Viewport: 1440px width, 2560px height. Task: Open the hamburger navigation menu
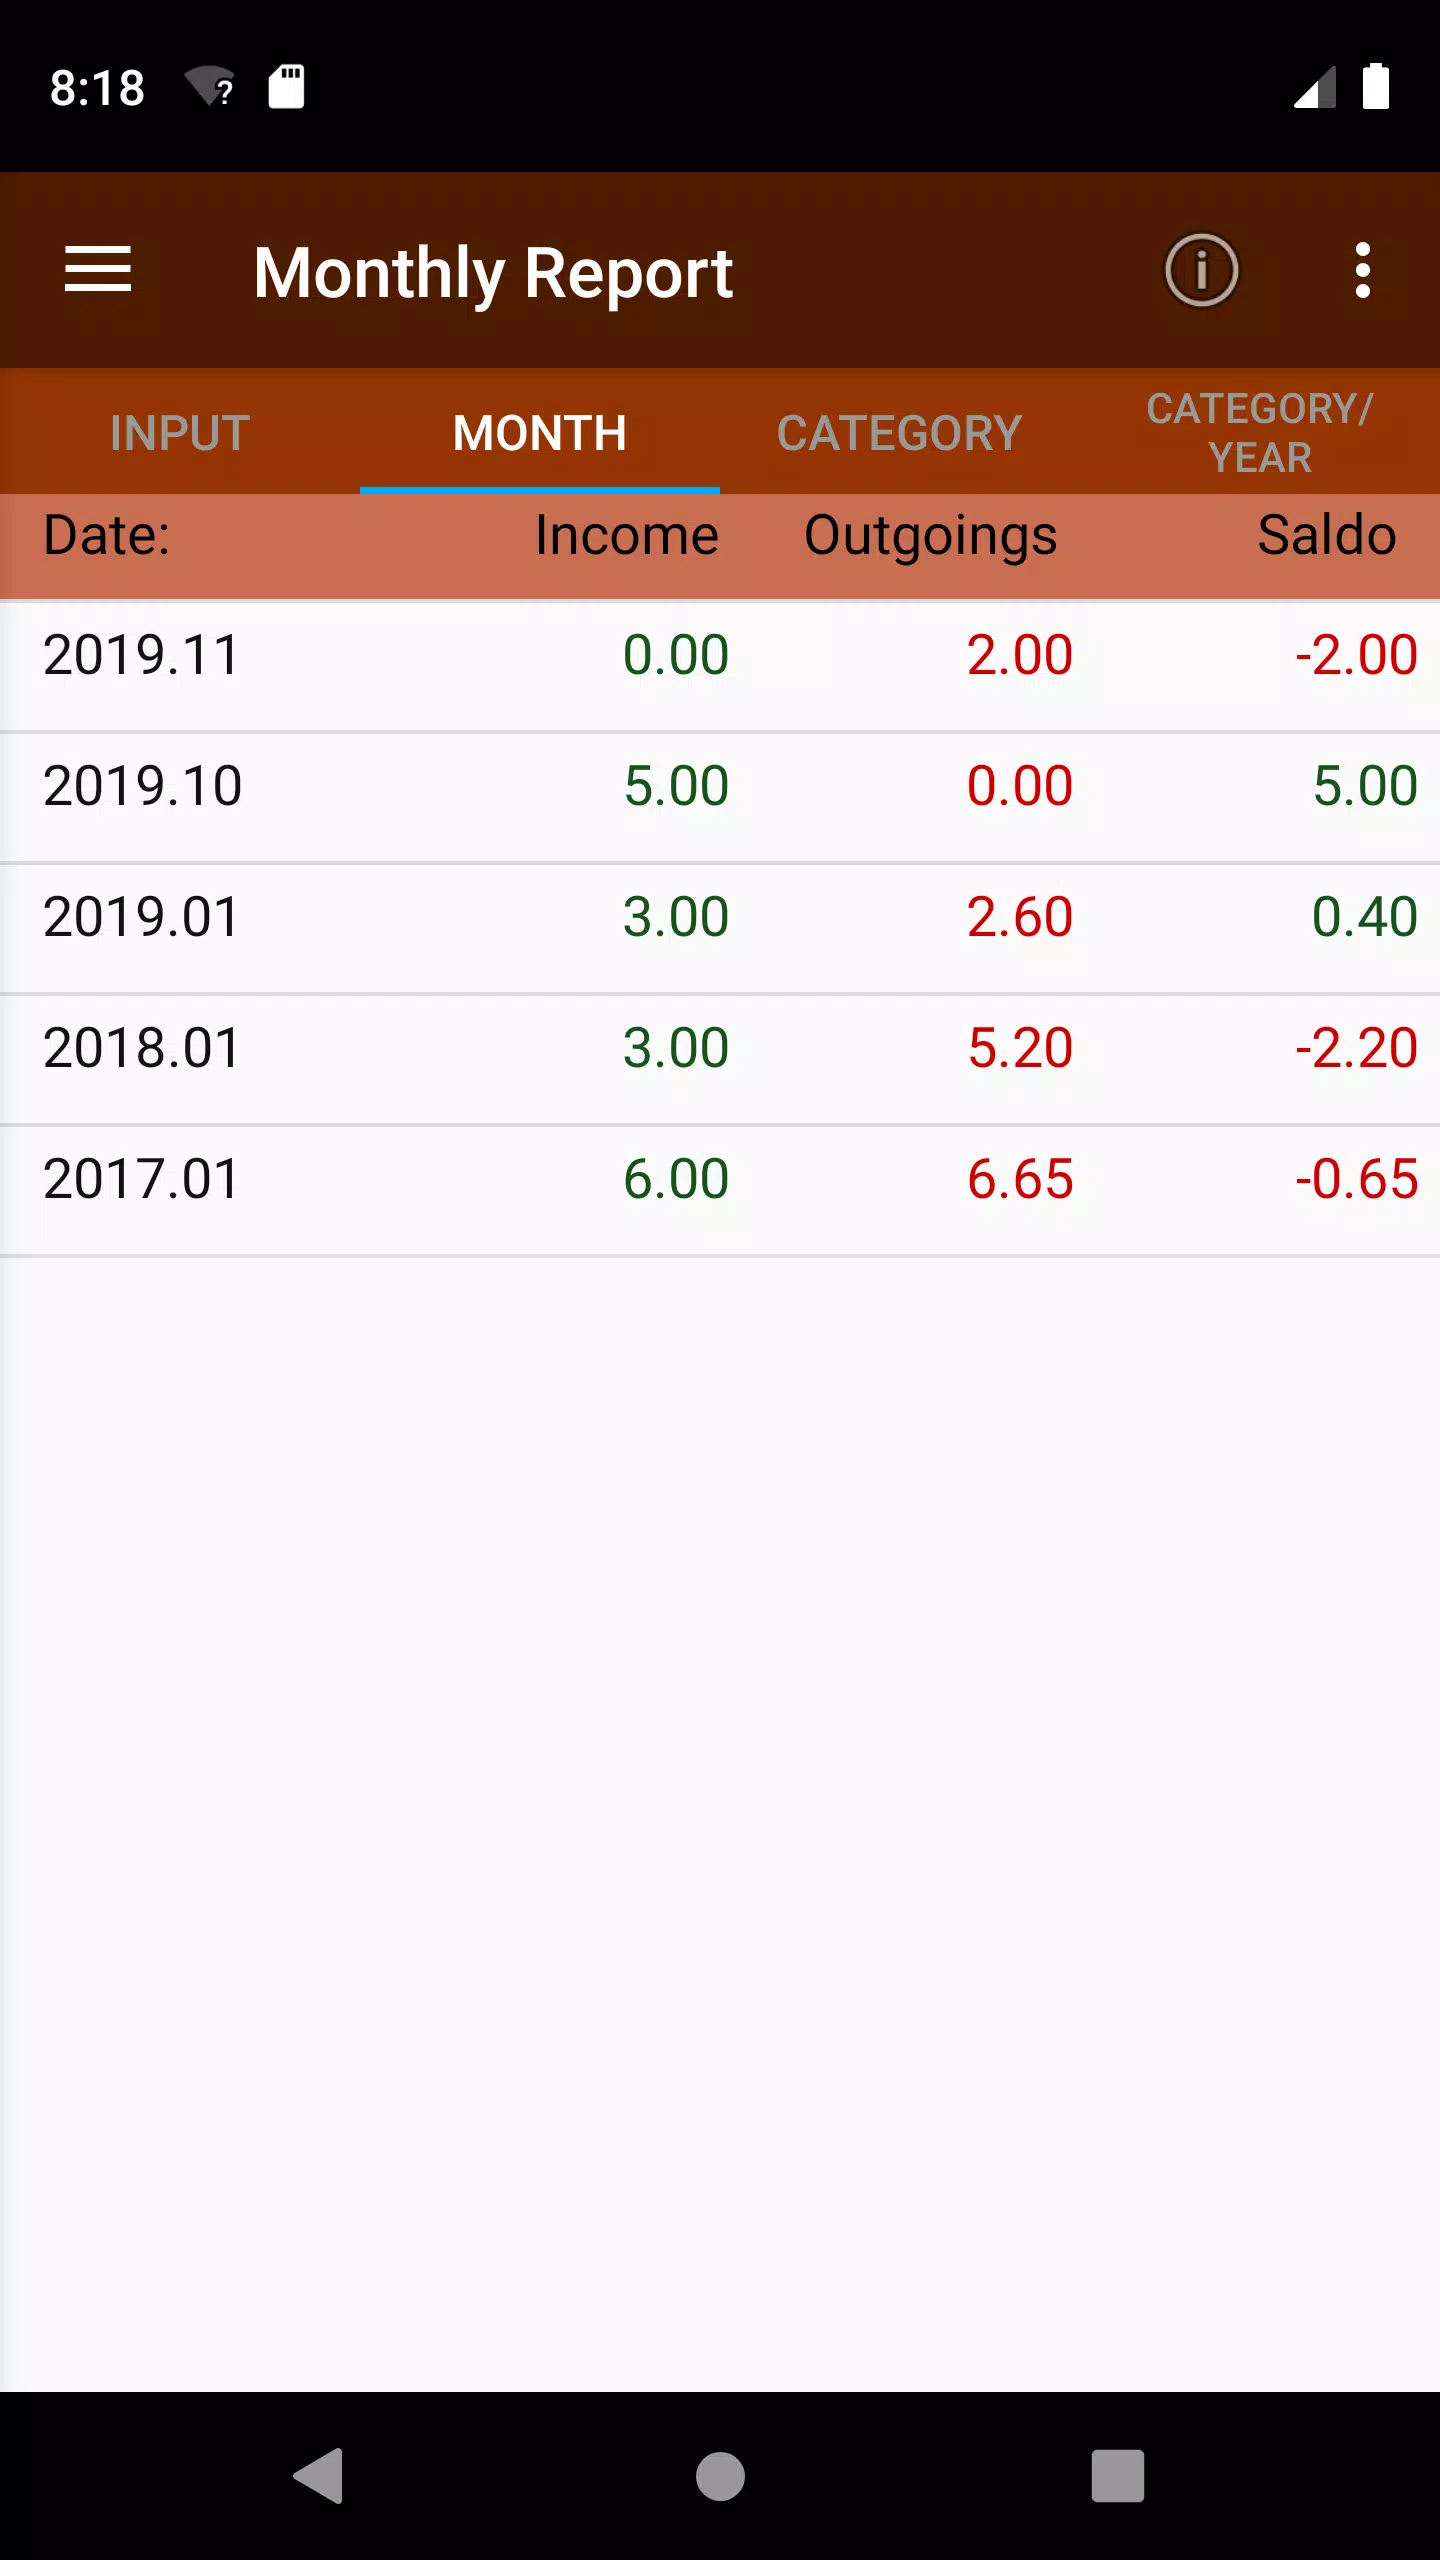point(98,270)
